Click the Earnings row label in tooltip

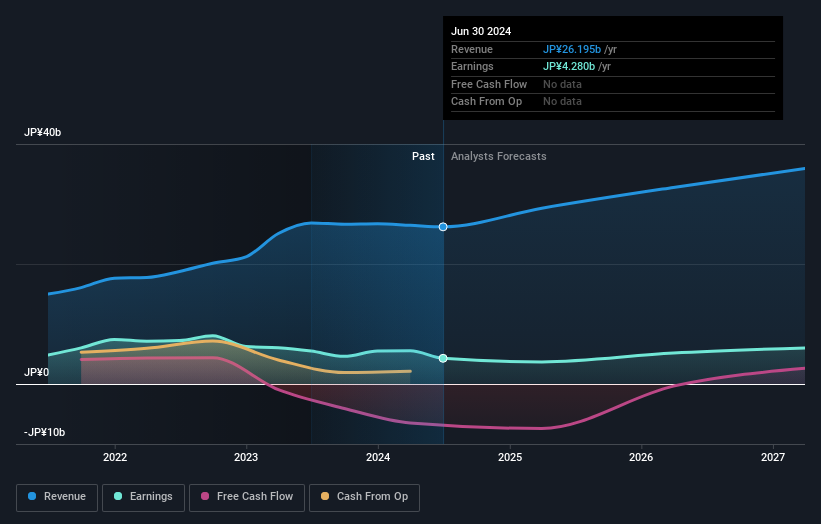tap(472, 66)
